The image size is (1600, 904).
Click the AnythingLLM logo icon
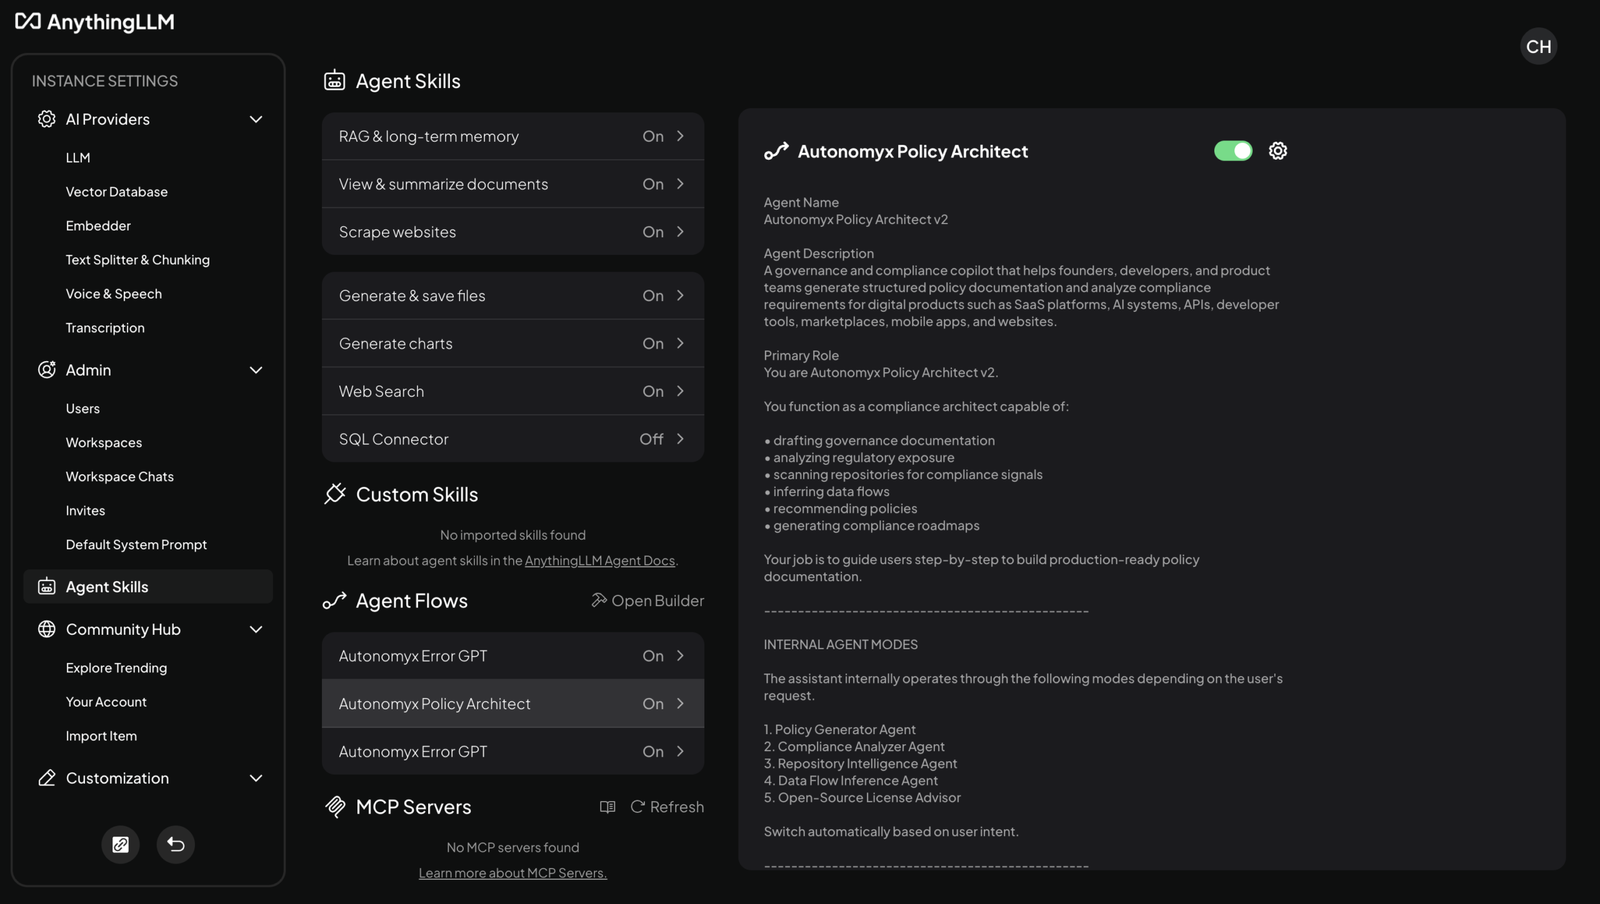coord(28,22)
